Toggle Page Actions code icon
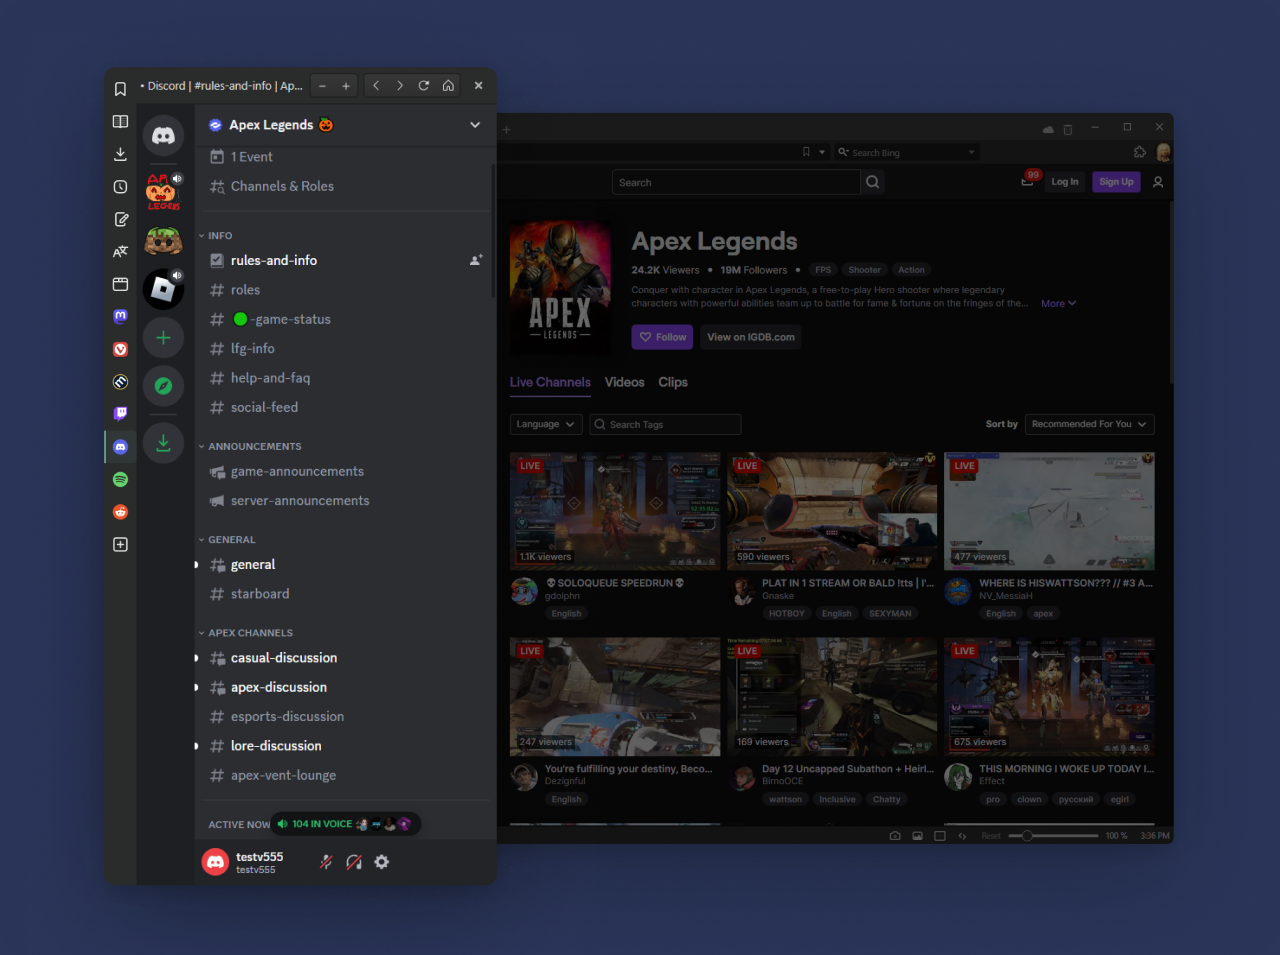The height and width of the screenshot is (955, 1280). click(x=962, y=836)
